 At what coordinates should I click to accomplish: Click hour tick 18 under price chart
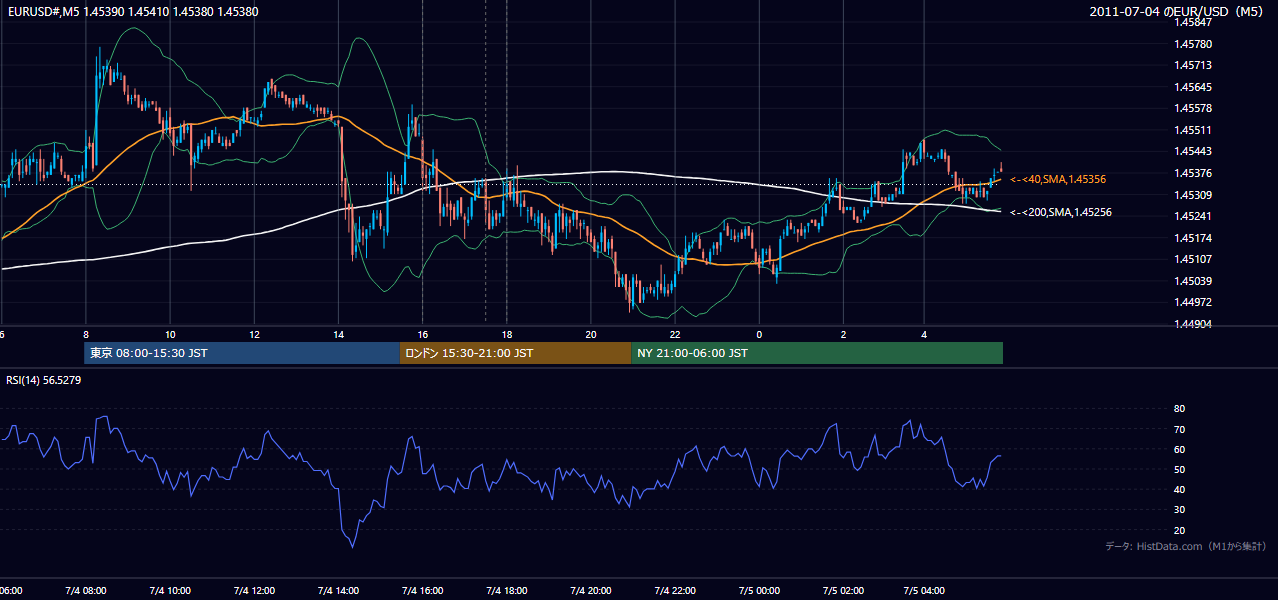point(506,334)
